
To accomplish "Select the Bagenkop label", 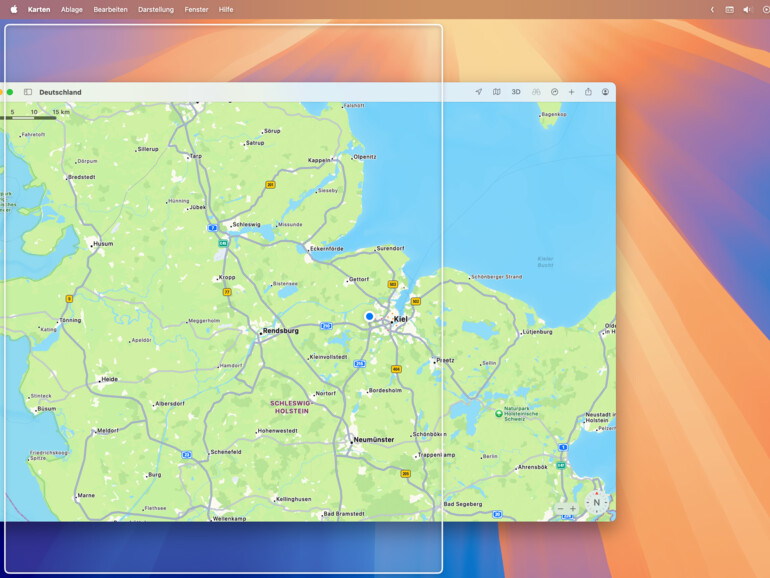I will pyautogui.click(x=554, y=114).
